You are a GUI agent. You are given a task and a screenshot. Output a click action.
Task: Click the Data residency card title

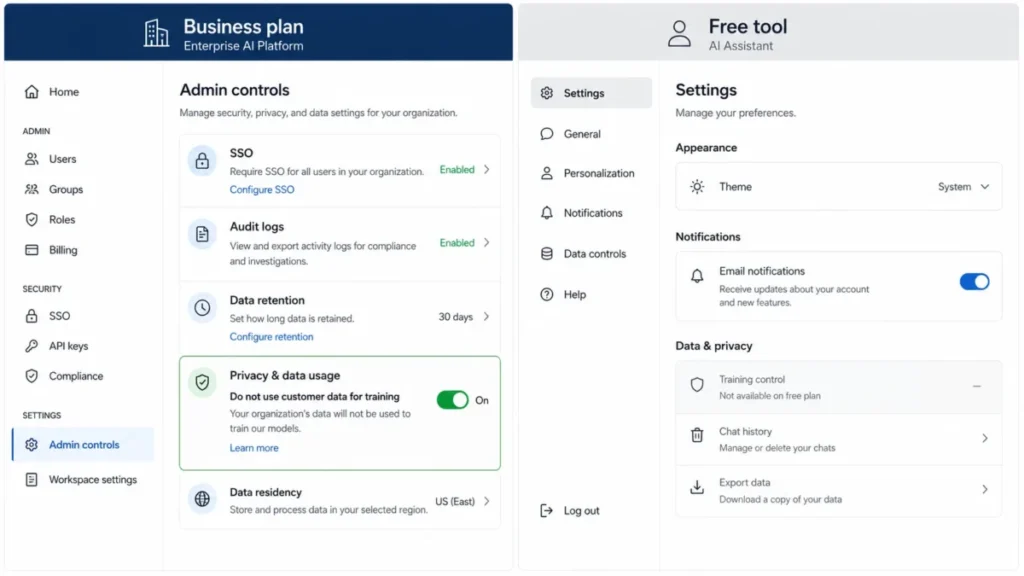coord(265,492)
